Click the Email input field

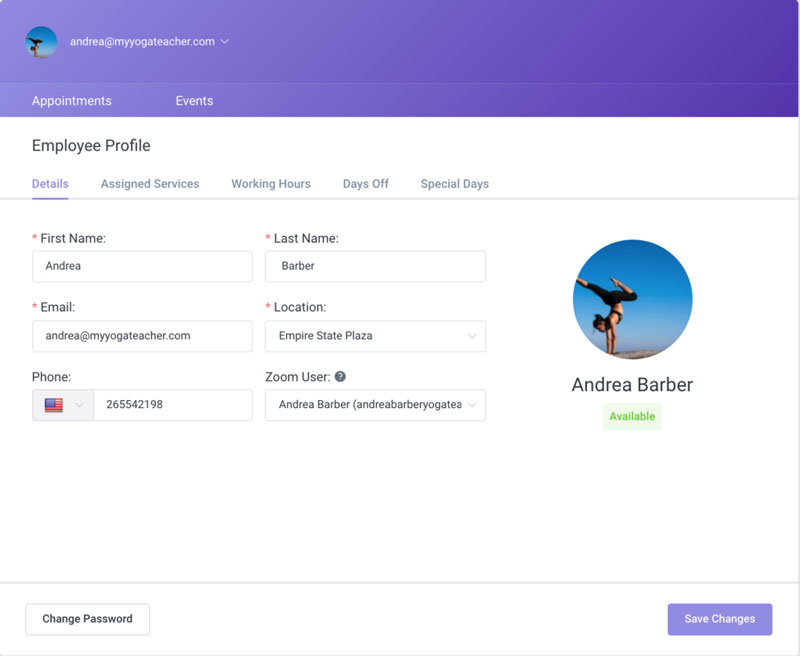coord(142,336)
